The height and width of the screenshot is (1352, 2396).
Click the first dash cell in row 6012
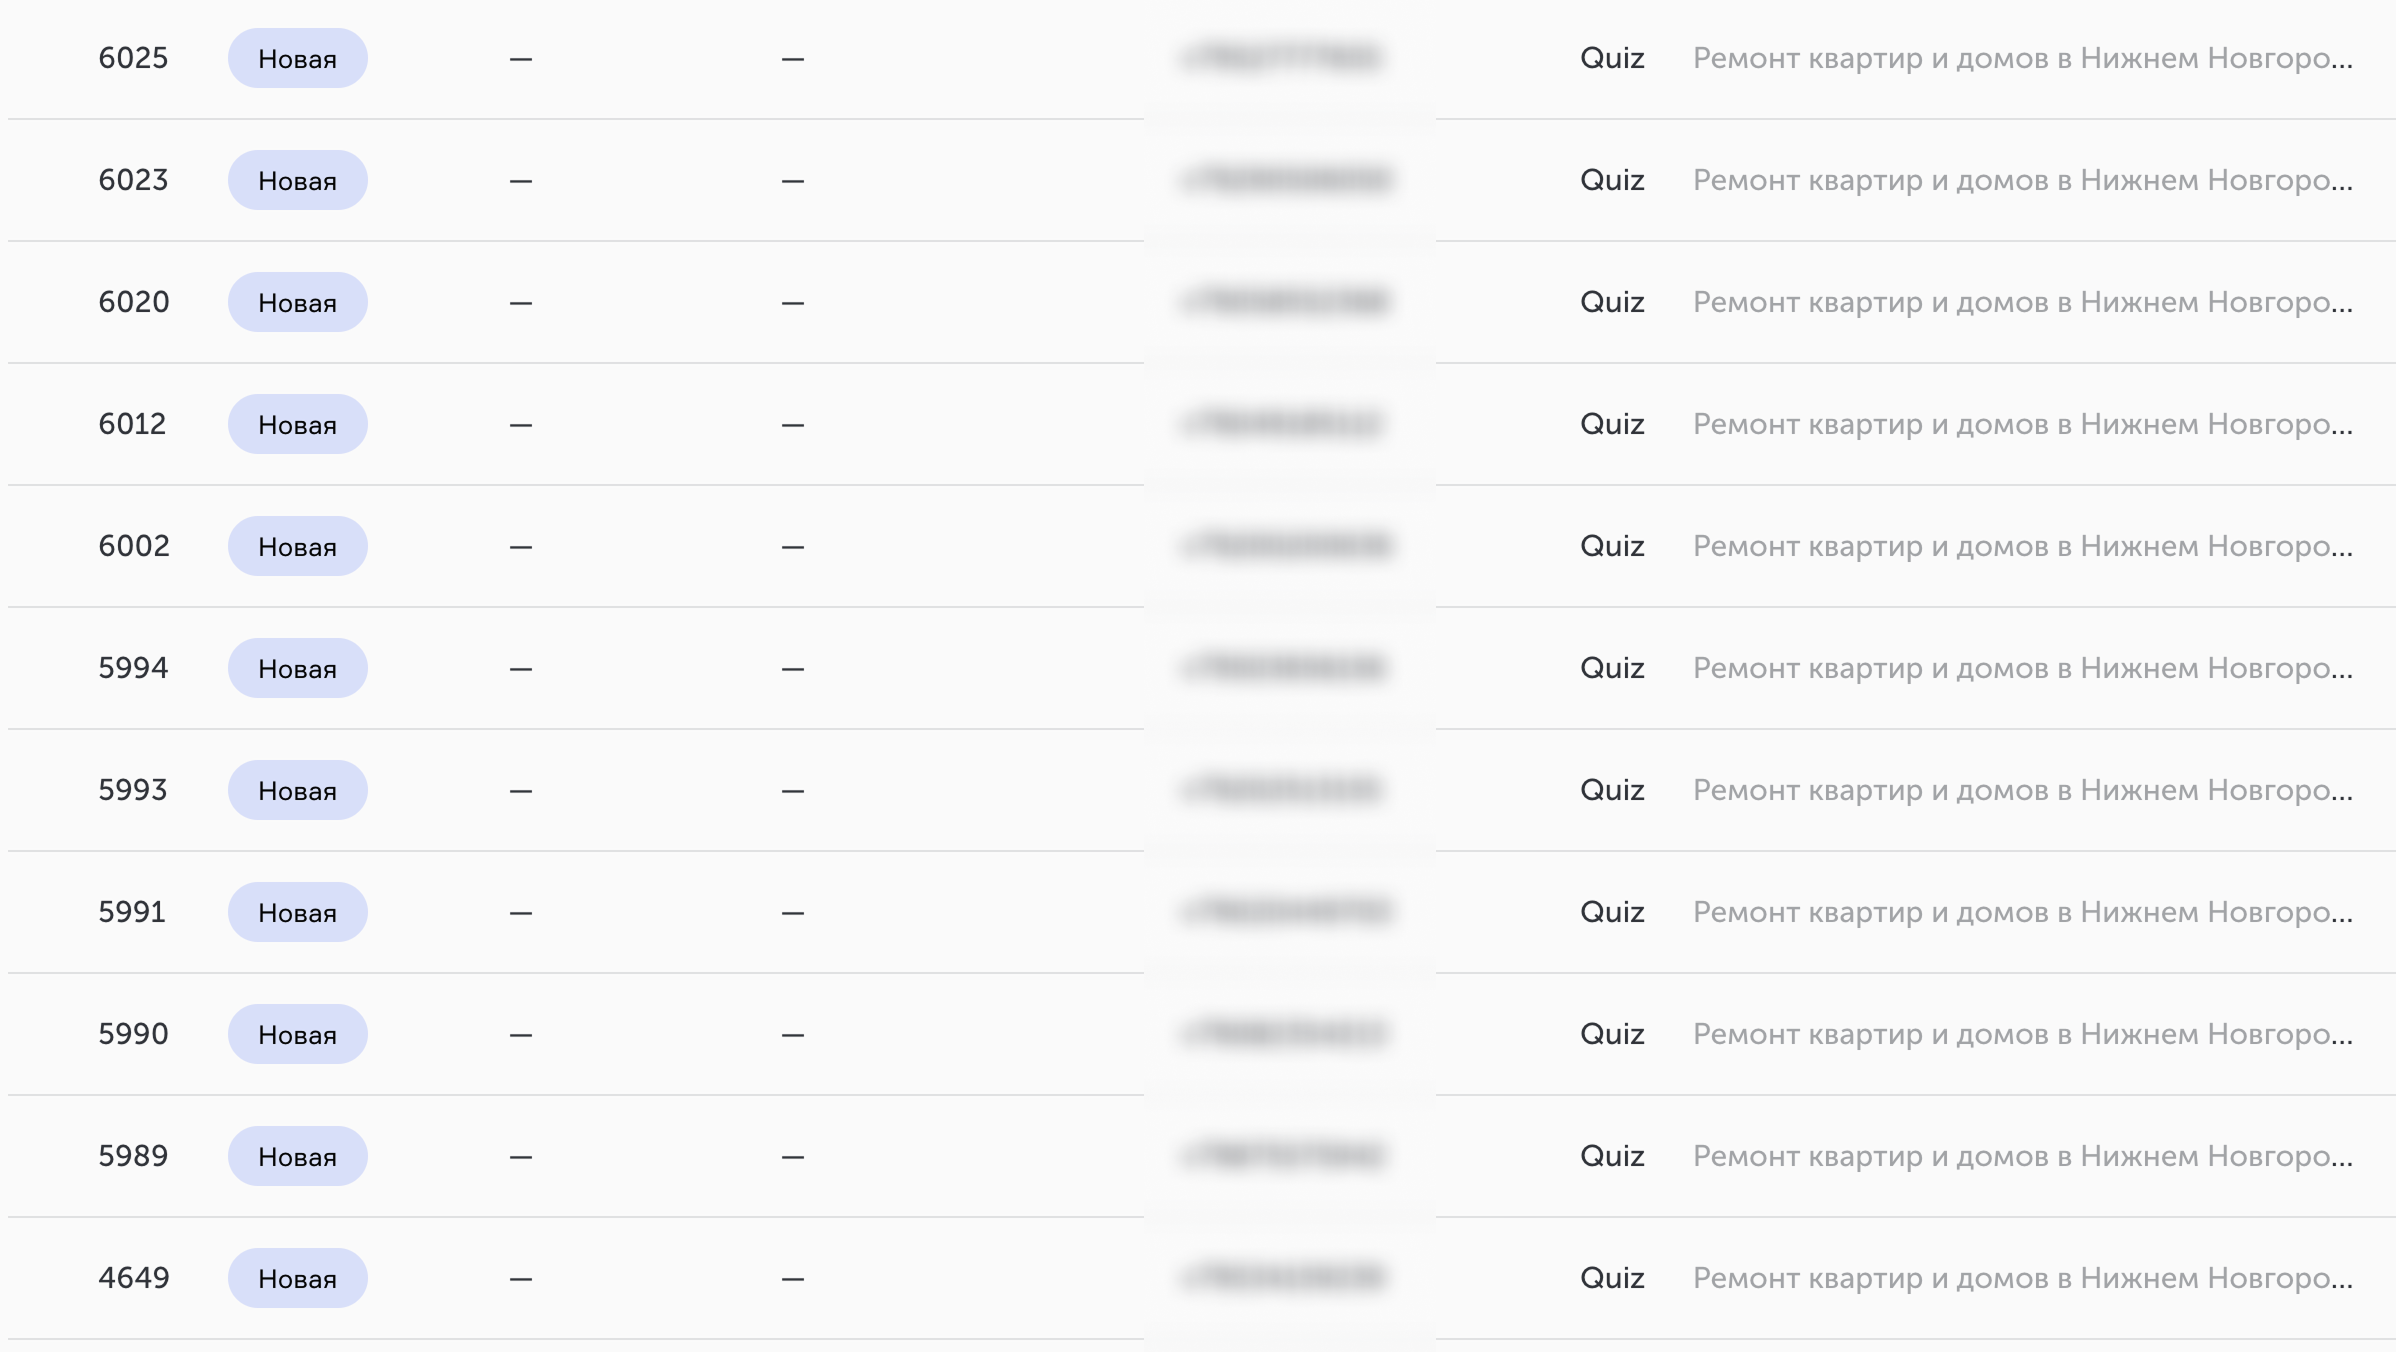521,425
